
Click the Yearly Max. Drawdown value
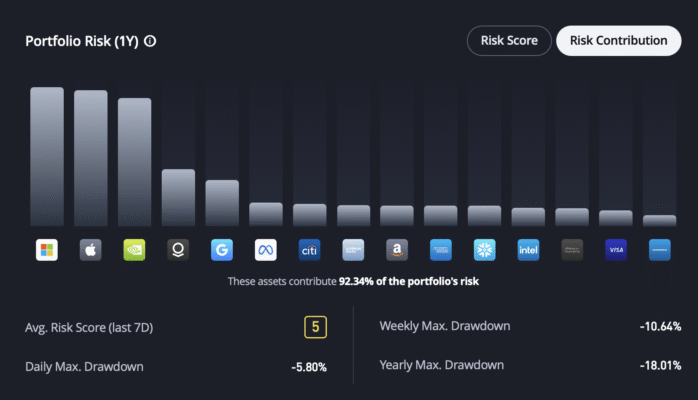click(x=660, y=366)
